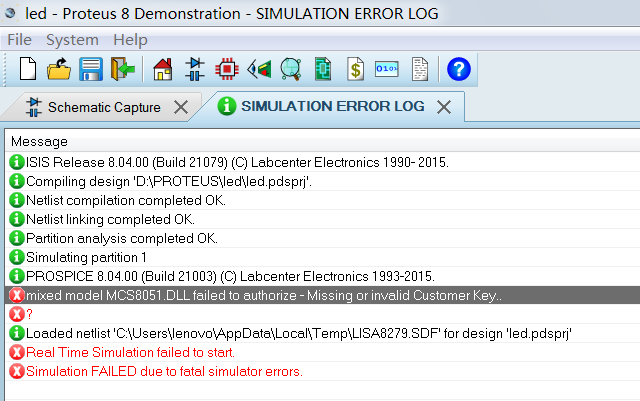640x401 pixels.
Task: Select the red '?' error row
Action: coord(322,314)
